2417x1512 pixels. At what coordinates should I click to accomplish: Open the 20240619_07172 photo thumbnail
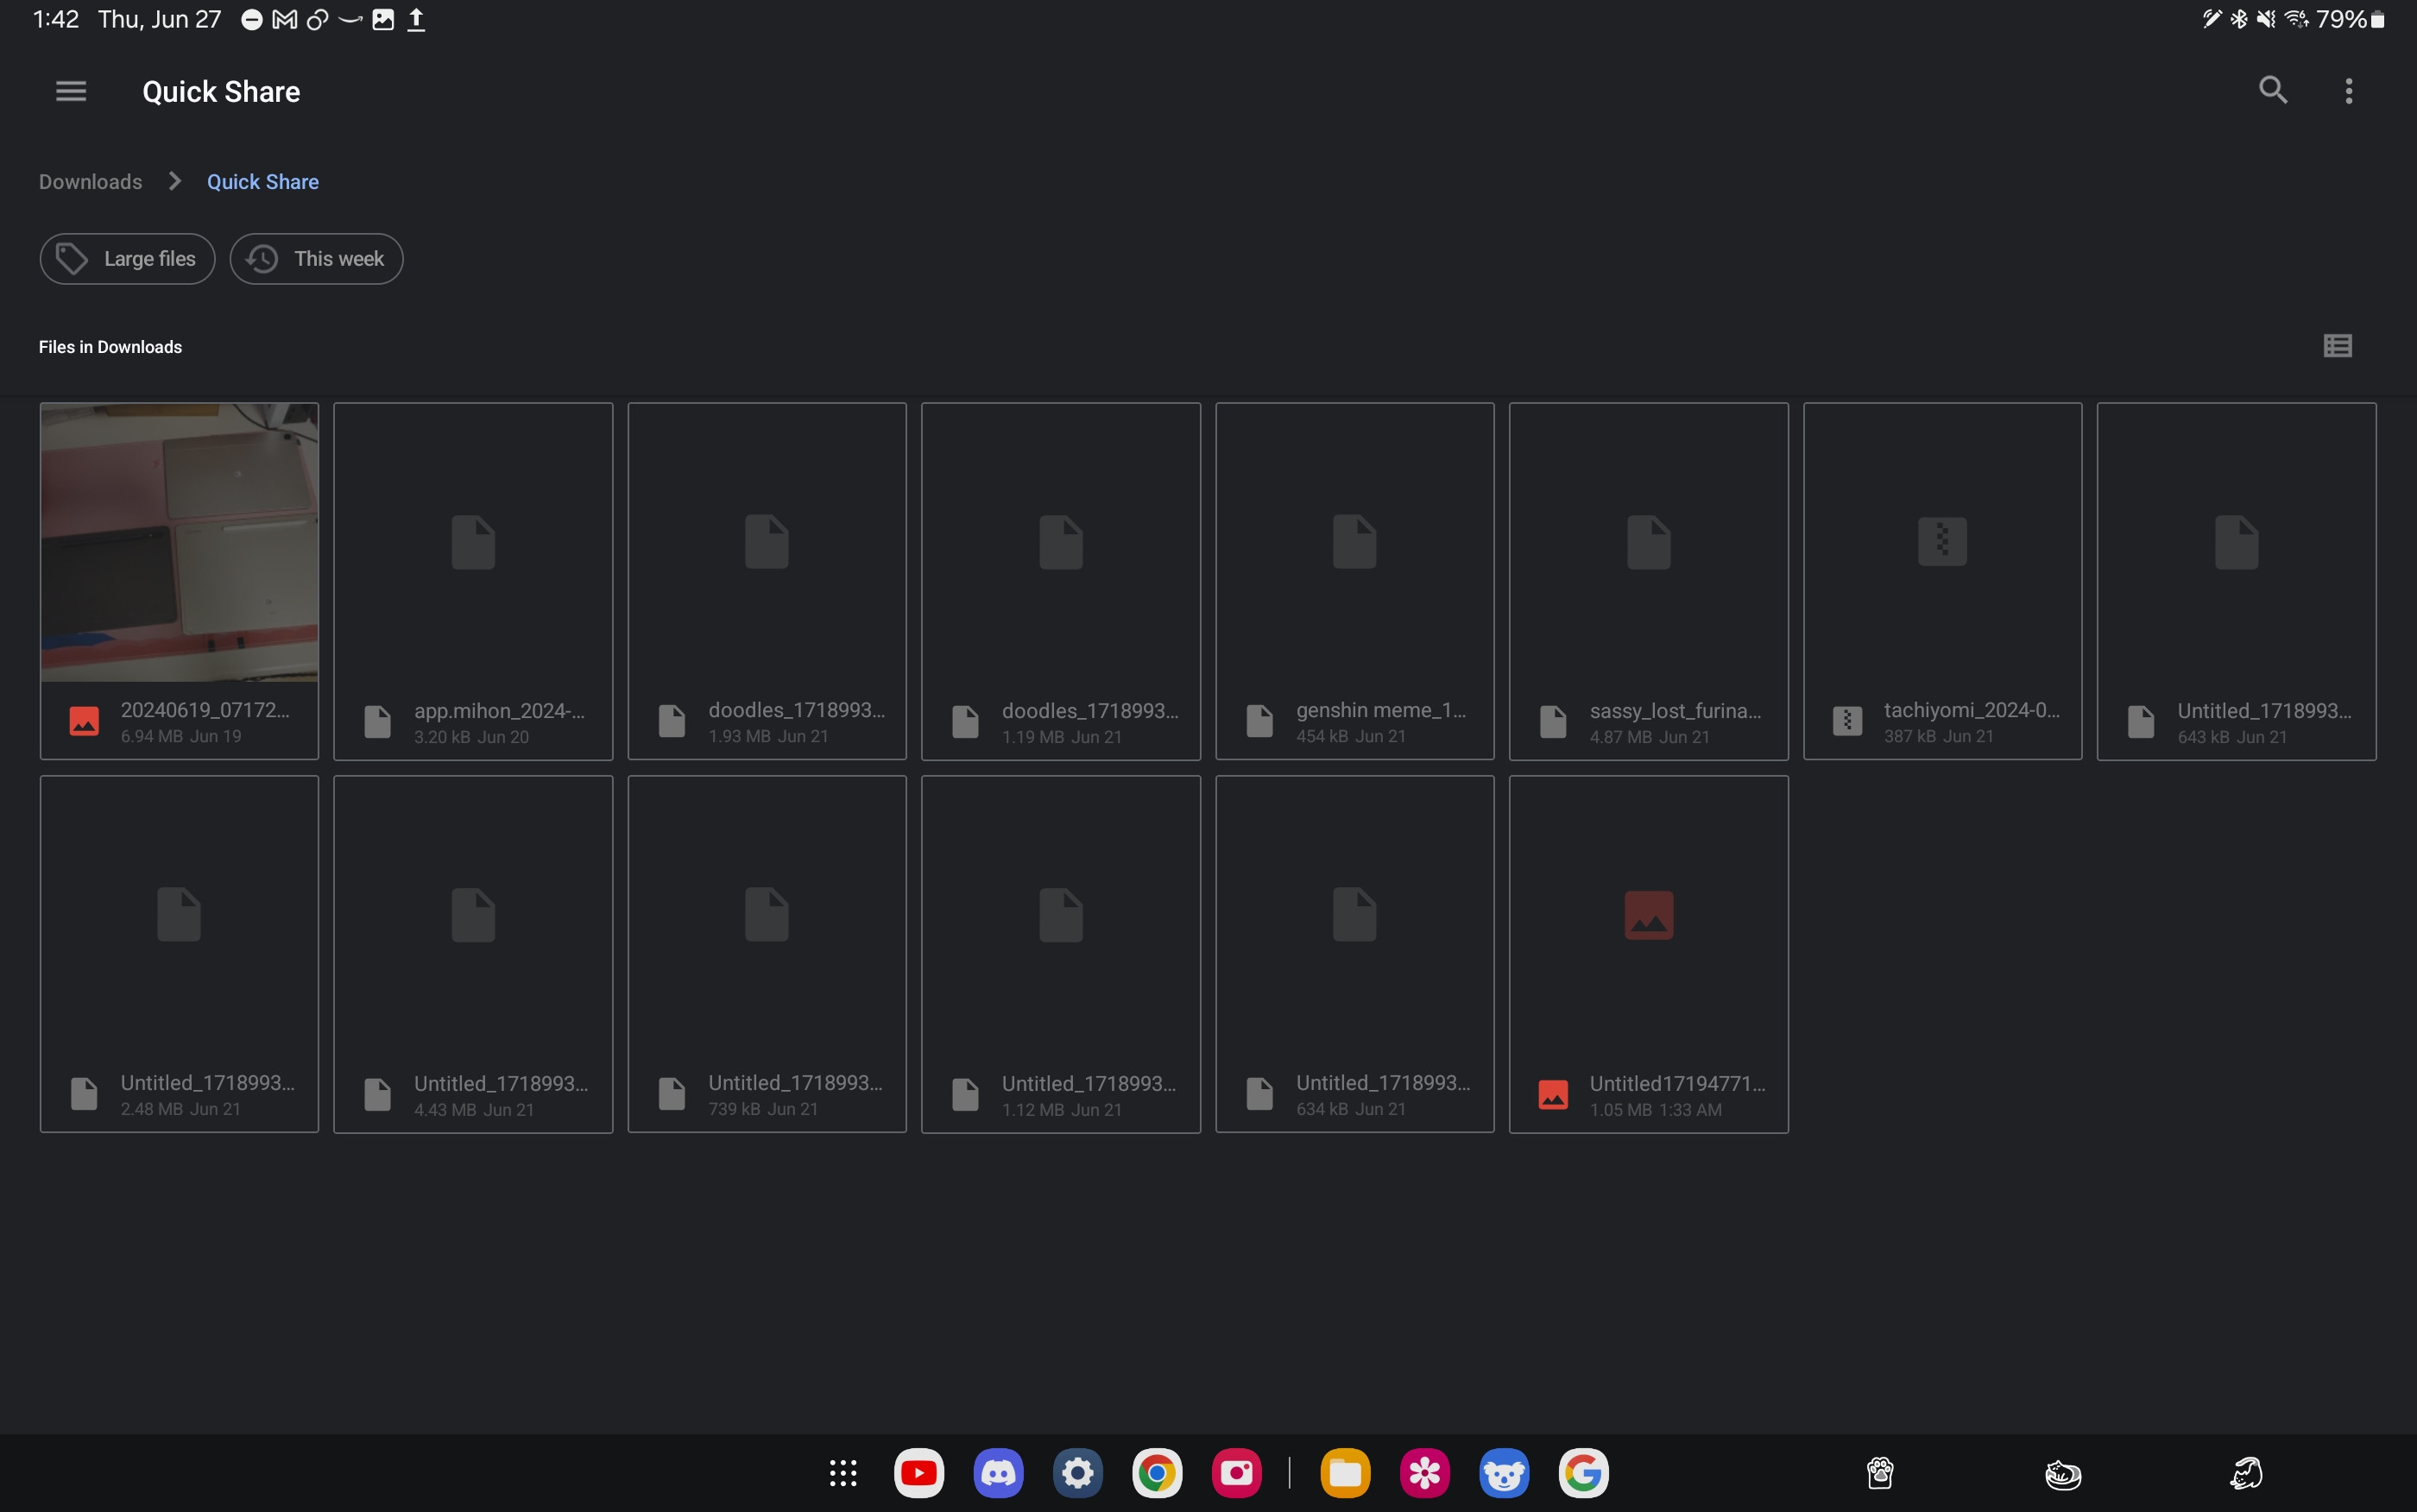pyautogui.click(x=179, y=542)
